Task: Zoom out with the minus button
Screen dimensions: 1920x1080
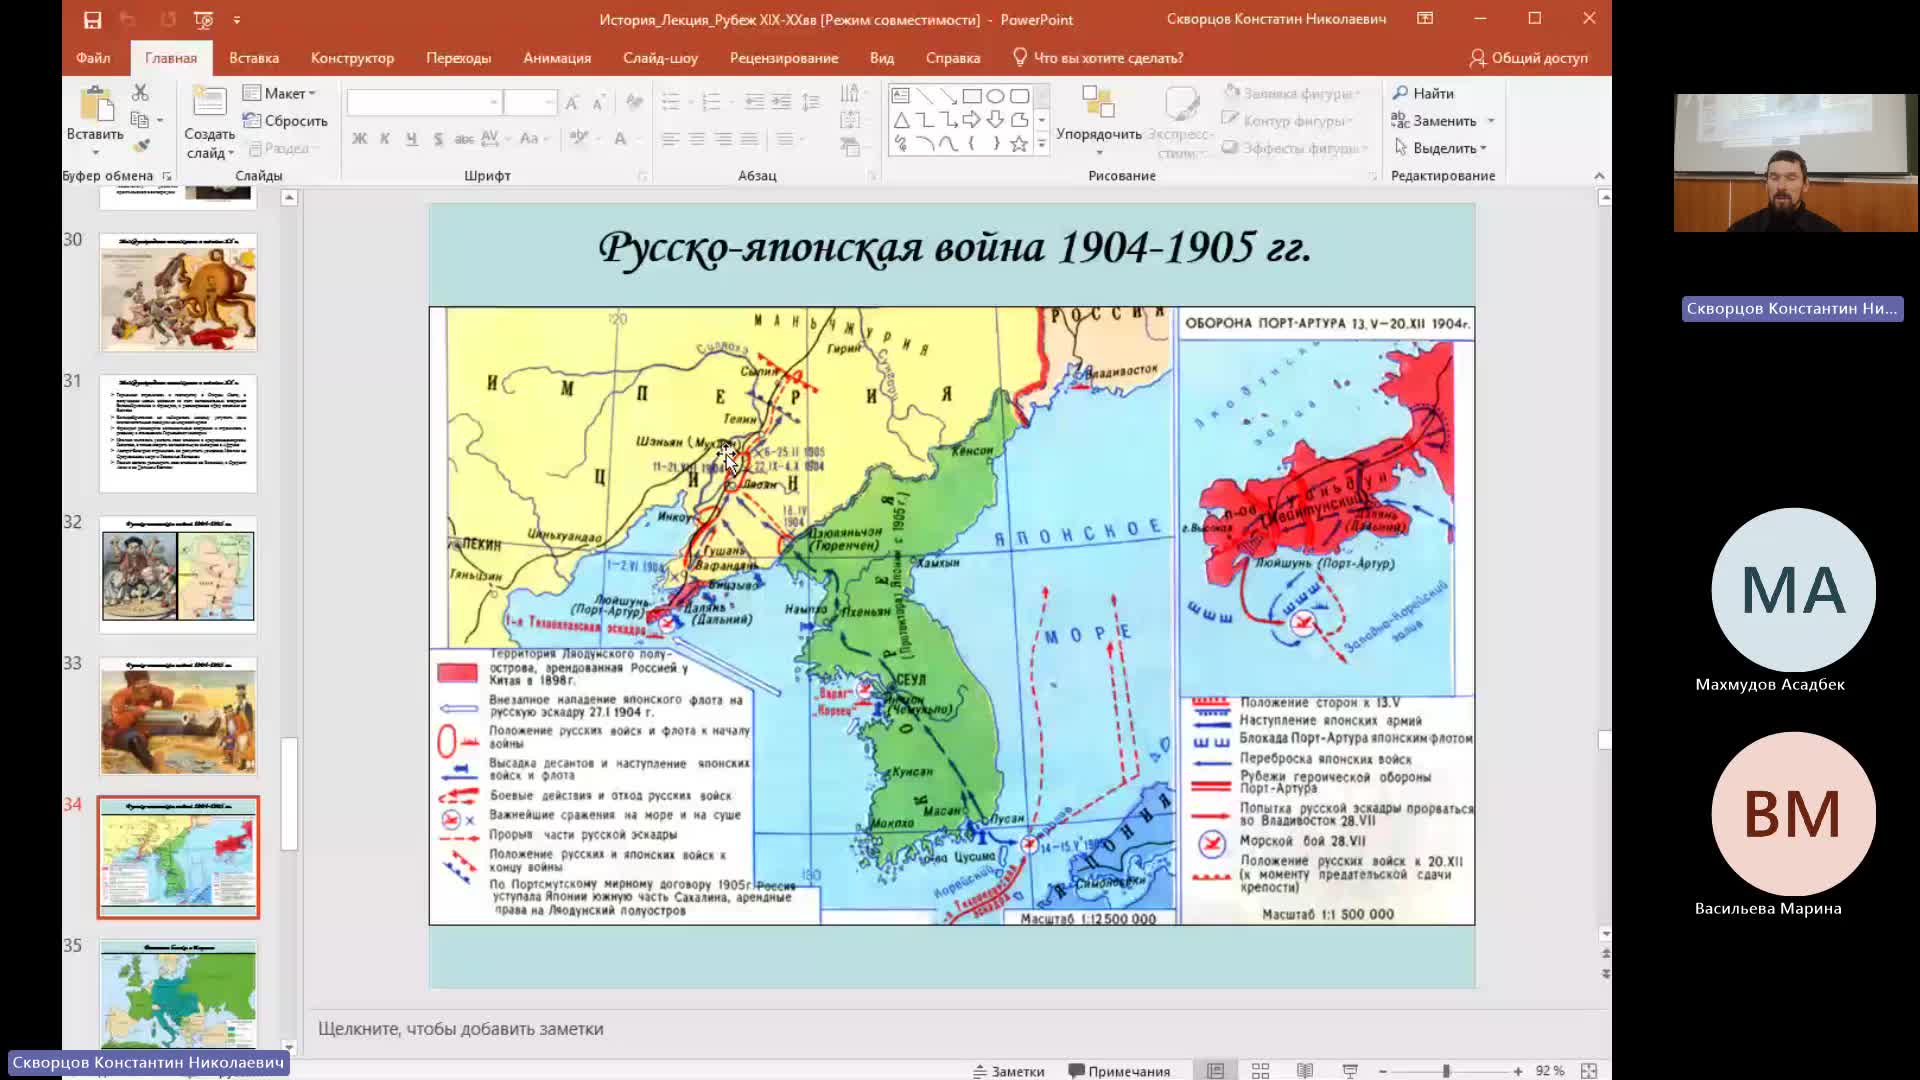Action: (1383, 1071)
